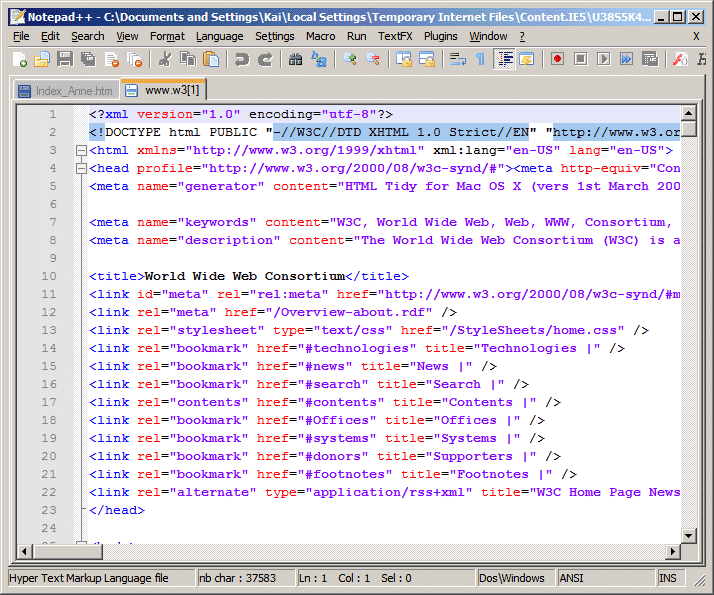This screenshot has height=595, width=714.
Task: Click the vertical scrollbar down arrow
Action: [x=688, y=536]
